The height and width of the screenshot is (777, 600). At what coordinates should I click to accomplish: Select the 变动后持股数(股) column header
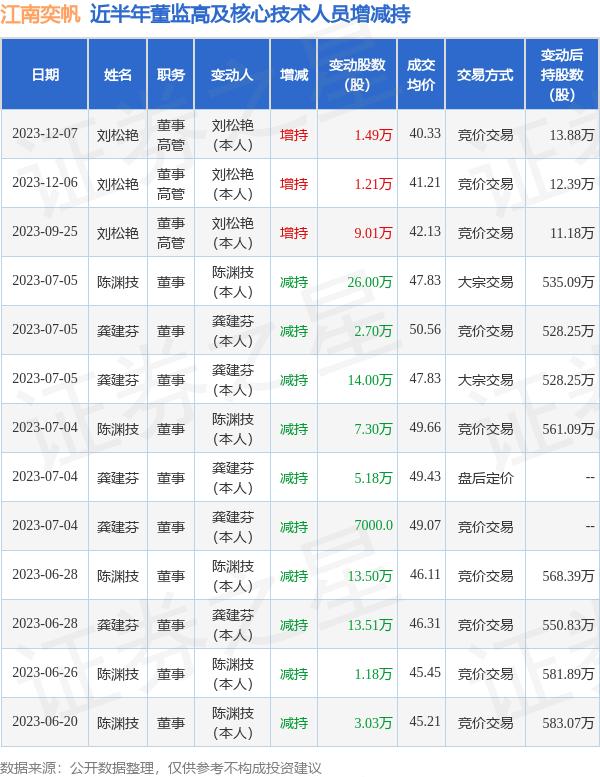click(562, 75)
